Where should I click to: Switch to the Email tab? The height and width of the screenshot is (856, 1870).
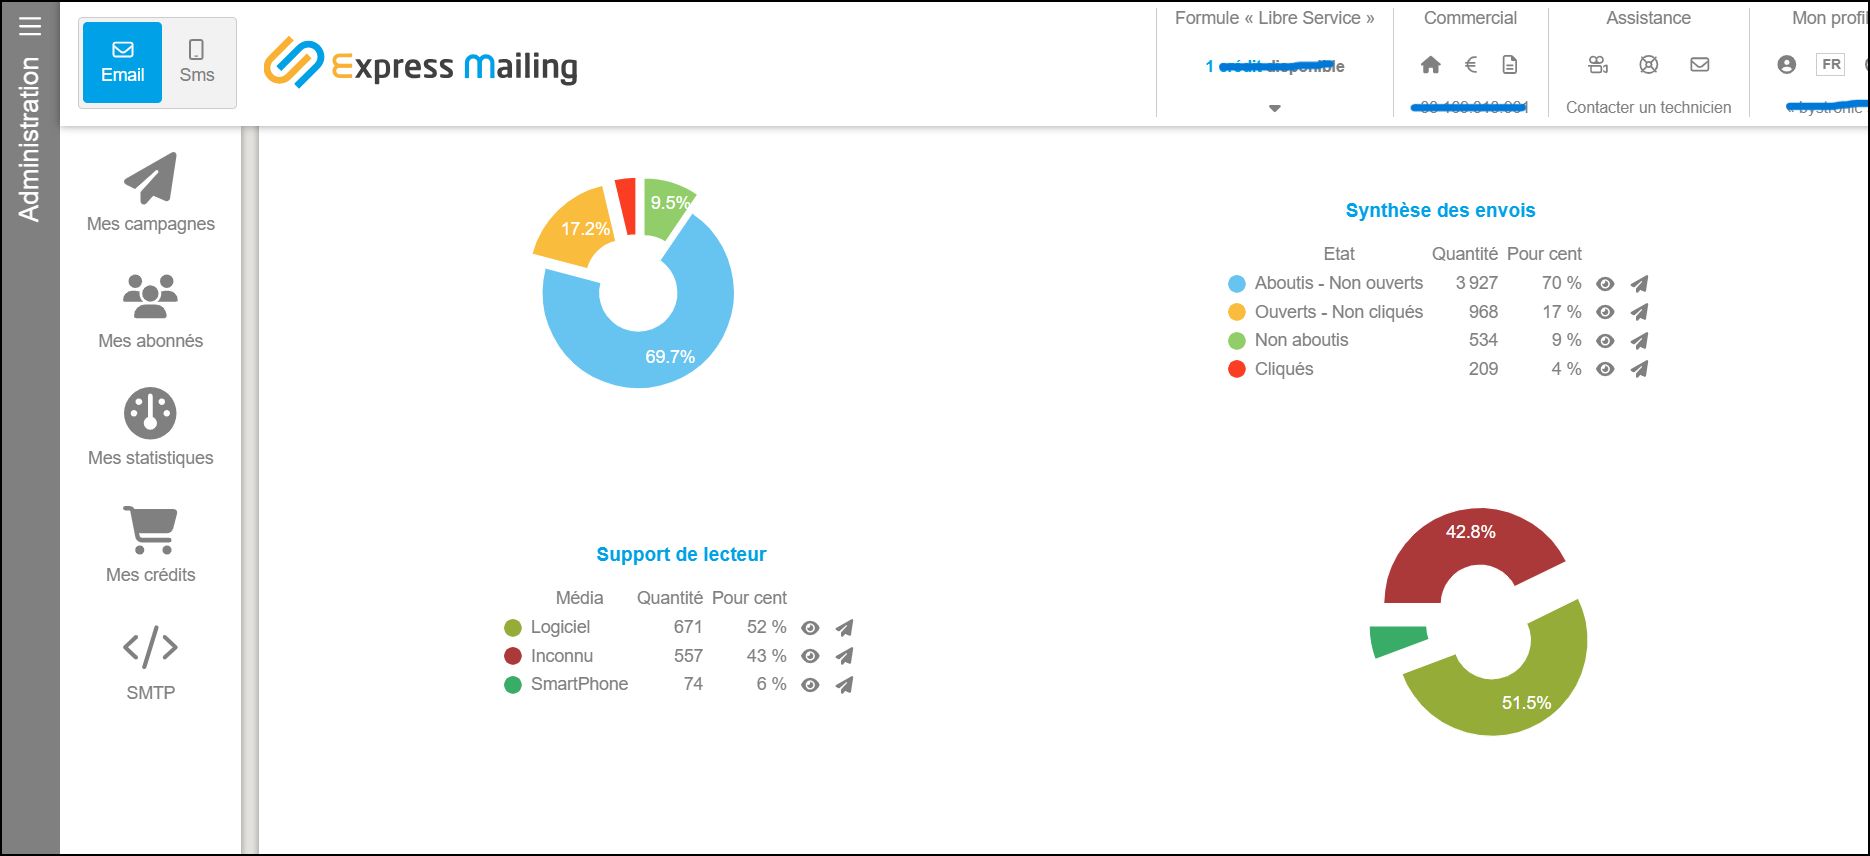(122, 62)
